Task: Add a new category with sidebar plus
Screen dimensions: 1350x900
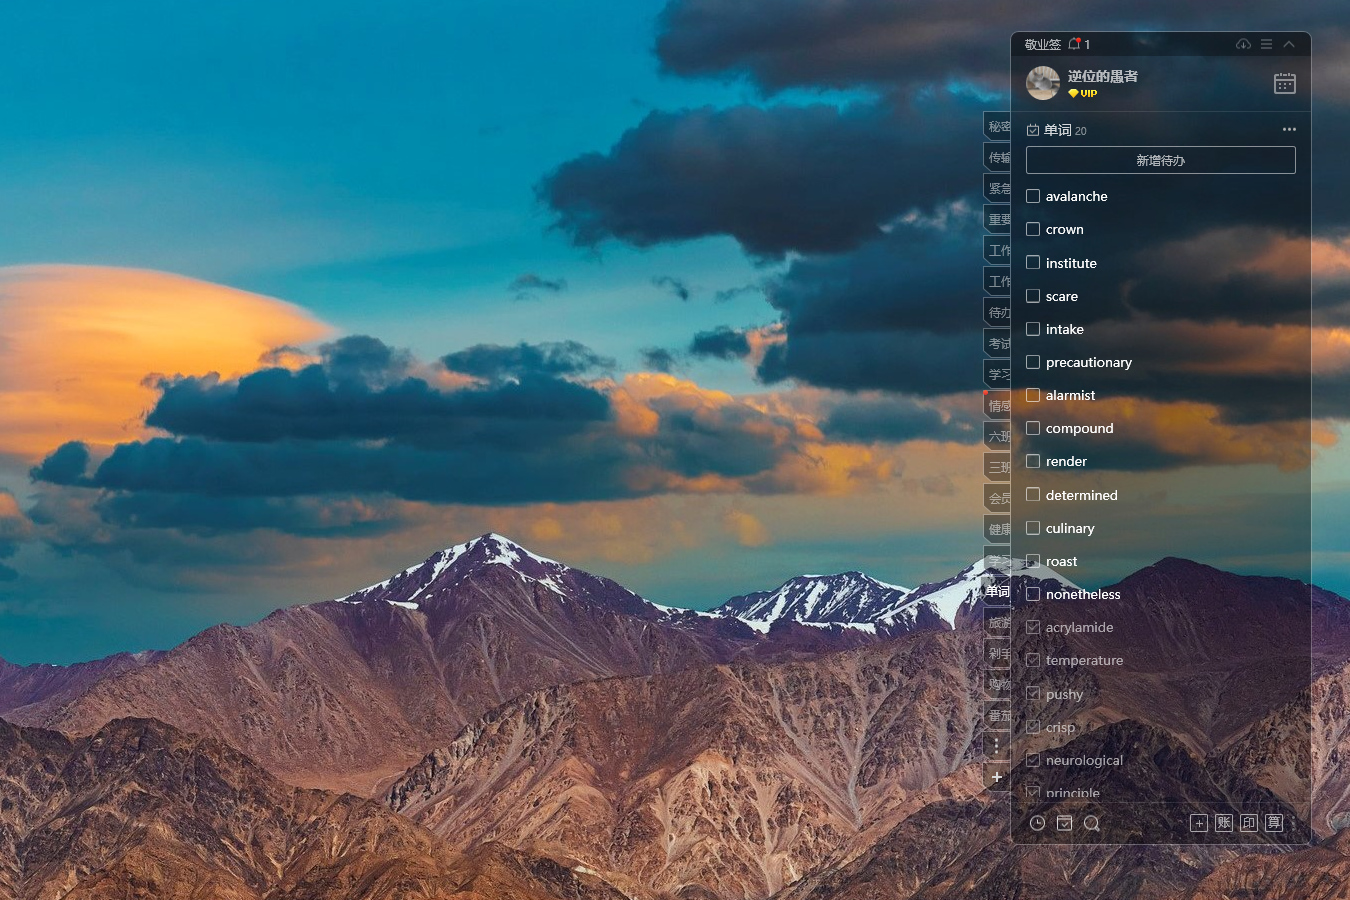Action: (997, 777)
